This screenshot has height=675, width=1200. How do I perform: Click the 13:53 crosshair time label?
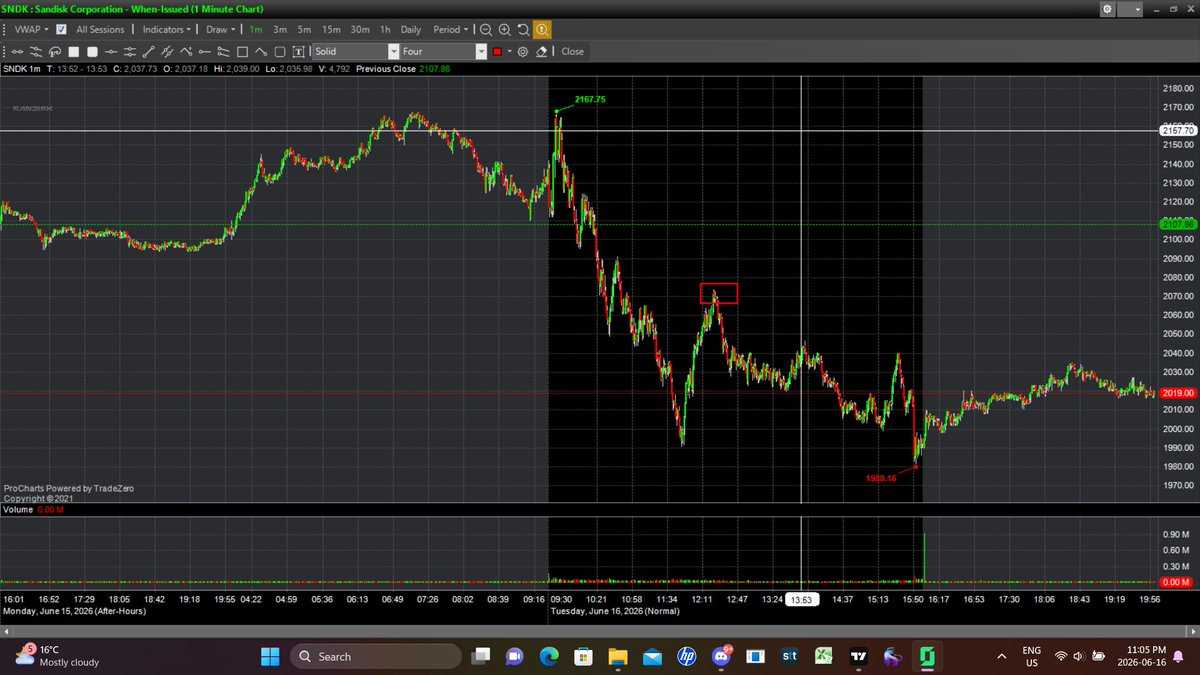point(802,600)
